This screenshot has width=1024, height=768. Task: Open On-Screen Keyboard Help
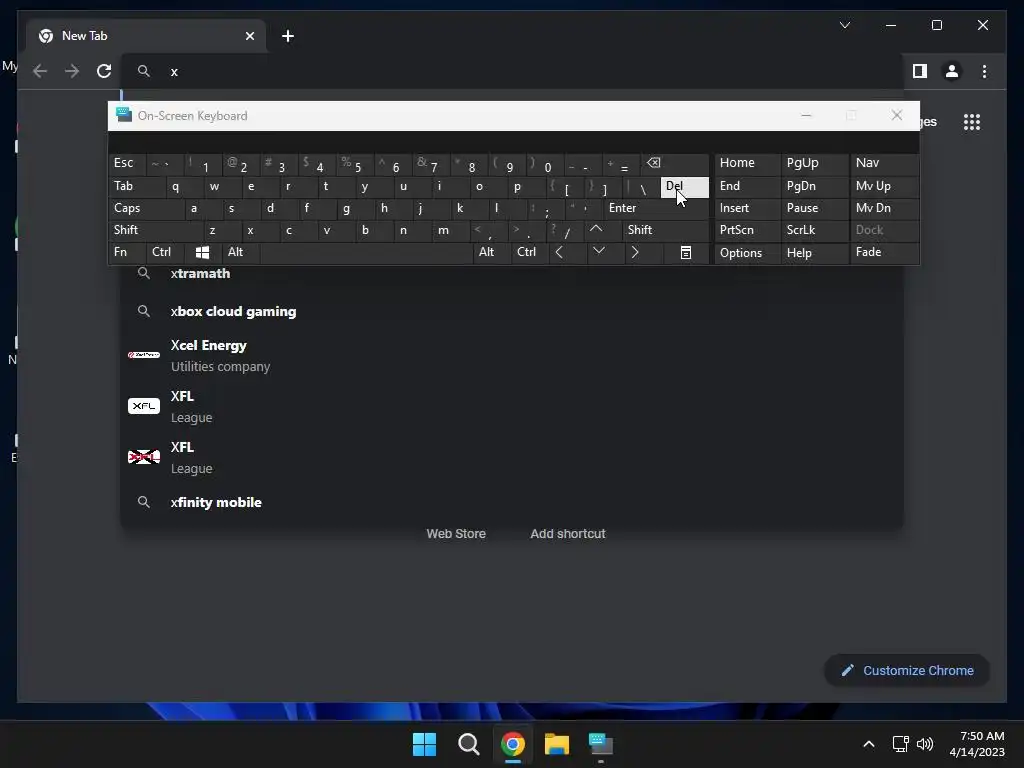point(814,253)
